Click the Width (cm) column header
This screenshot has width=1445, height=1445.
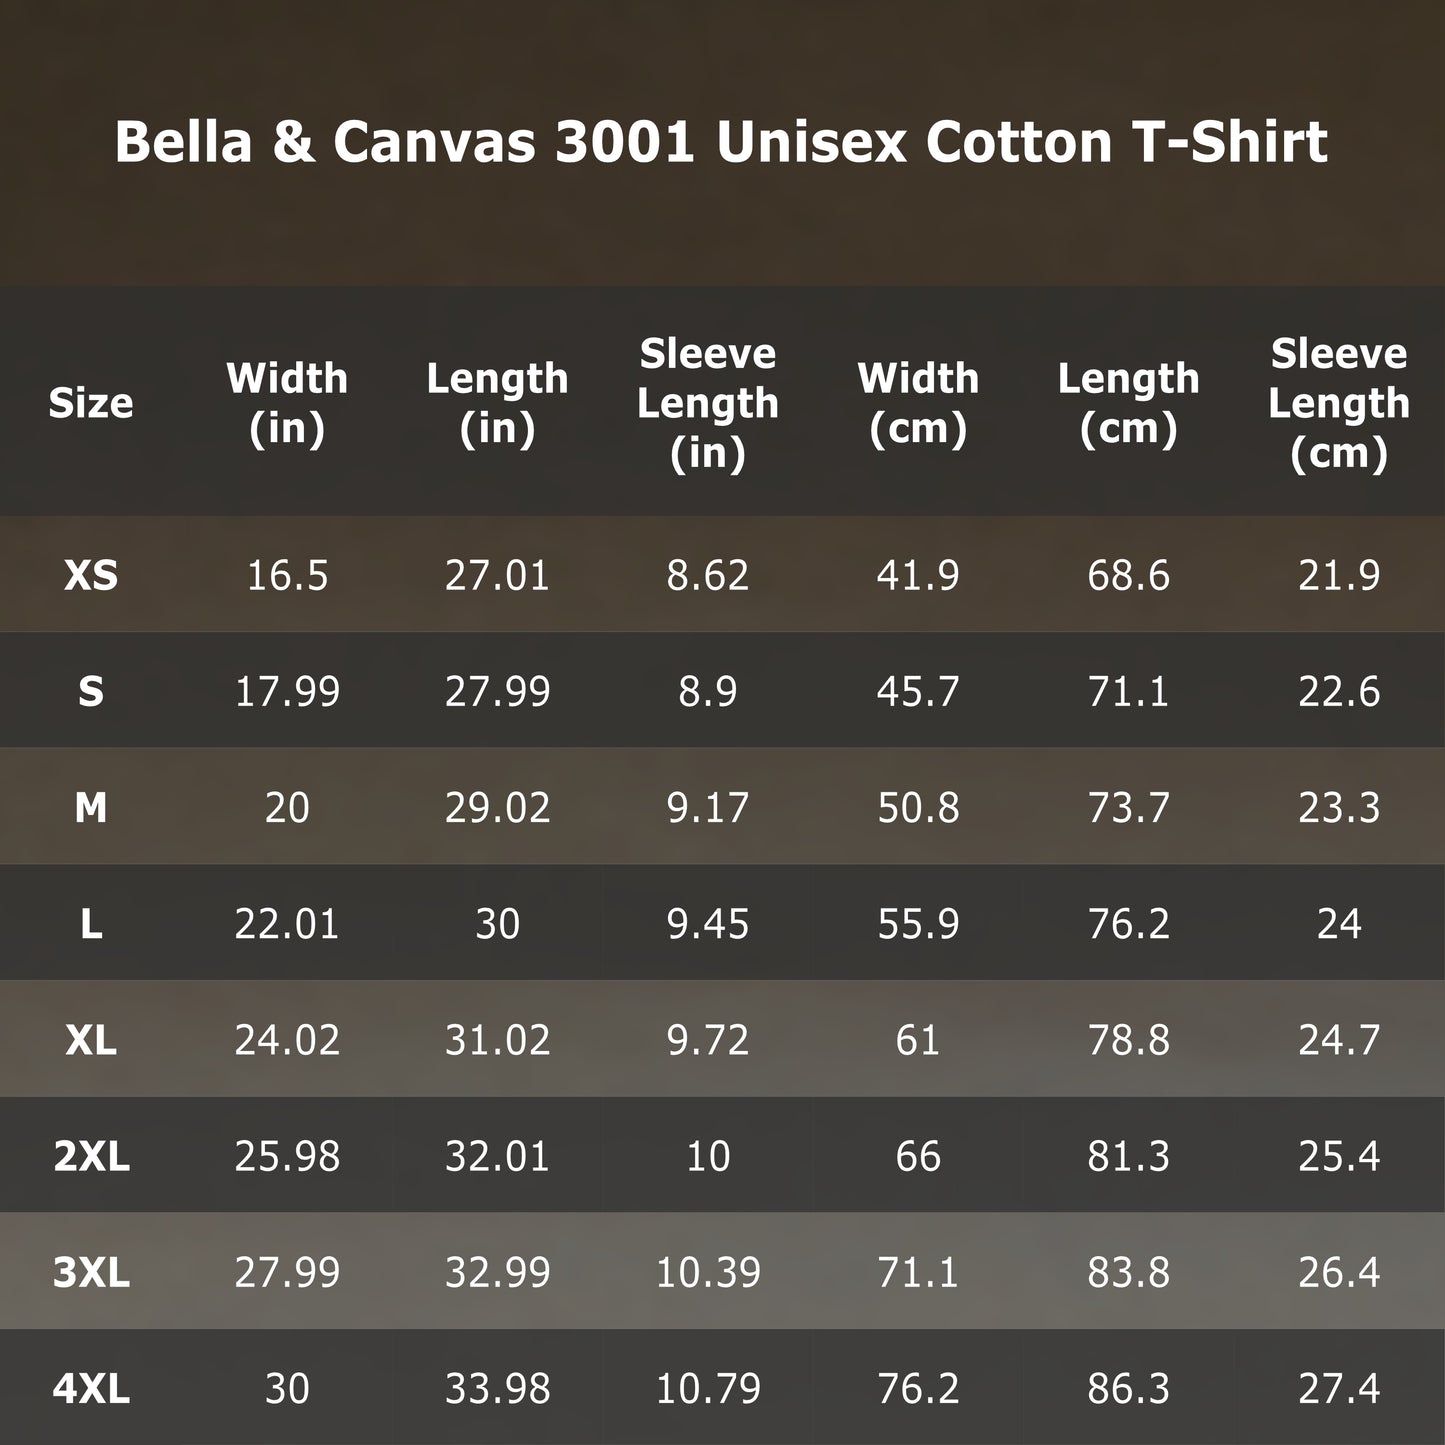pos(918,403)
